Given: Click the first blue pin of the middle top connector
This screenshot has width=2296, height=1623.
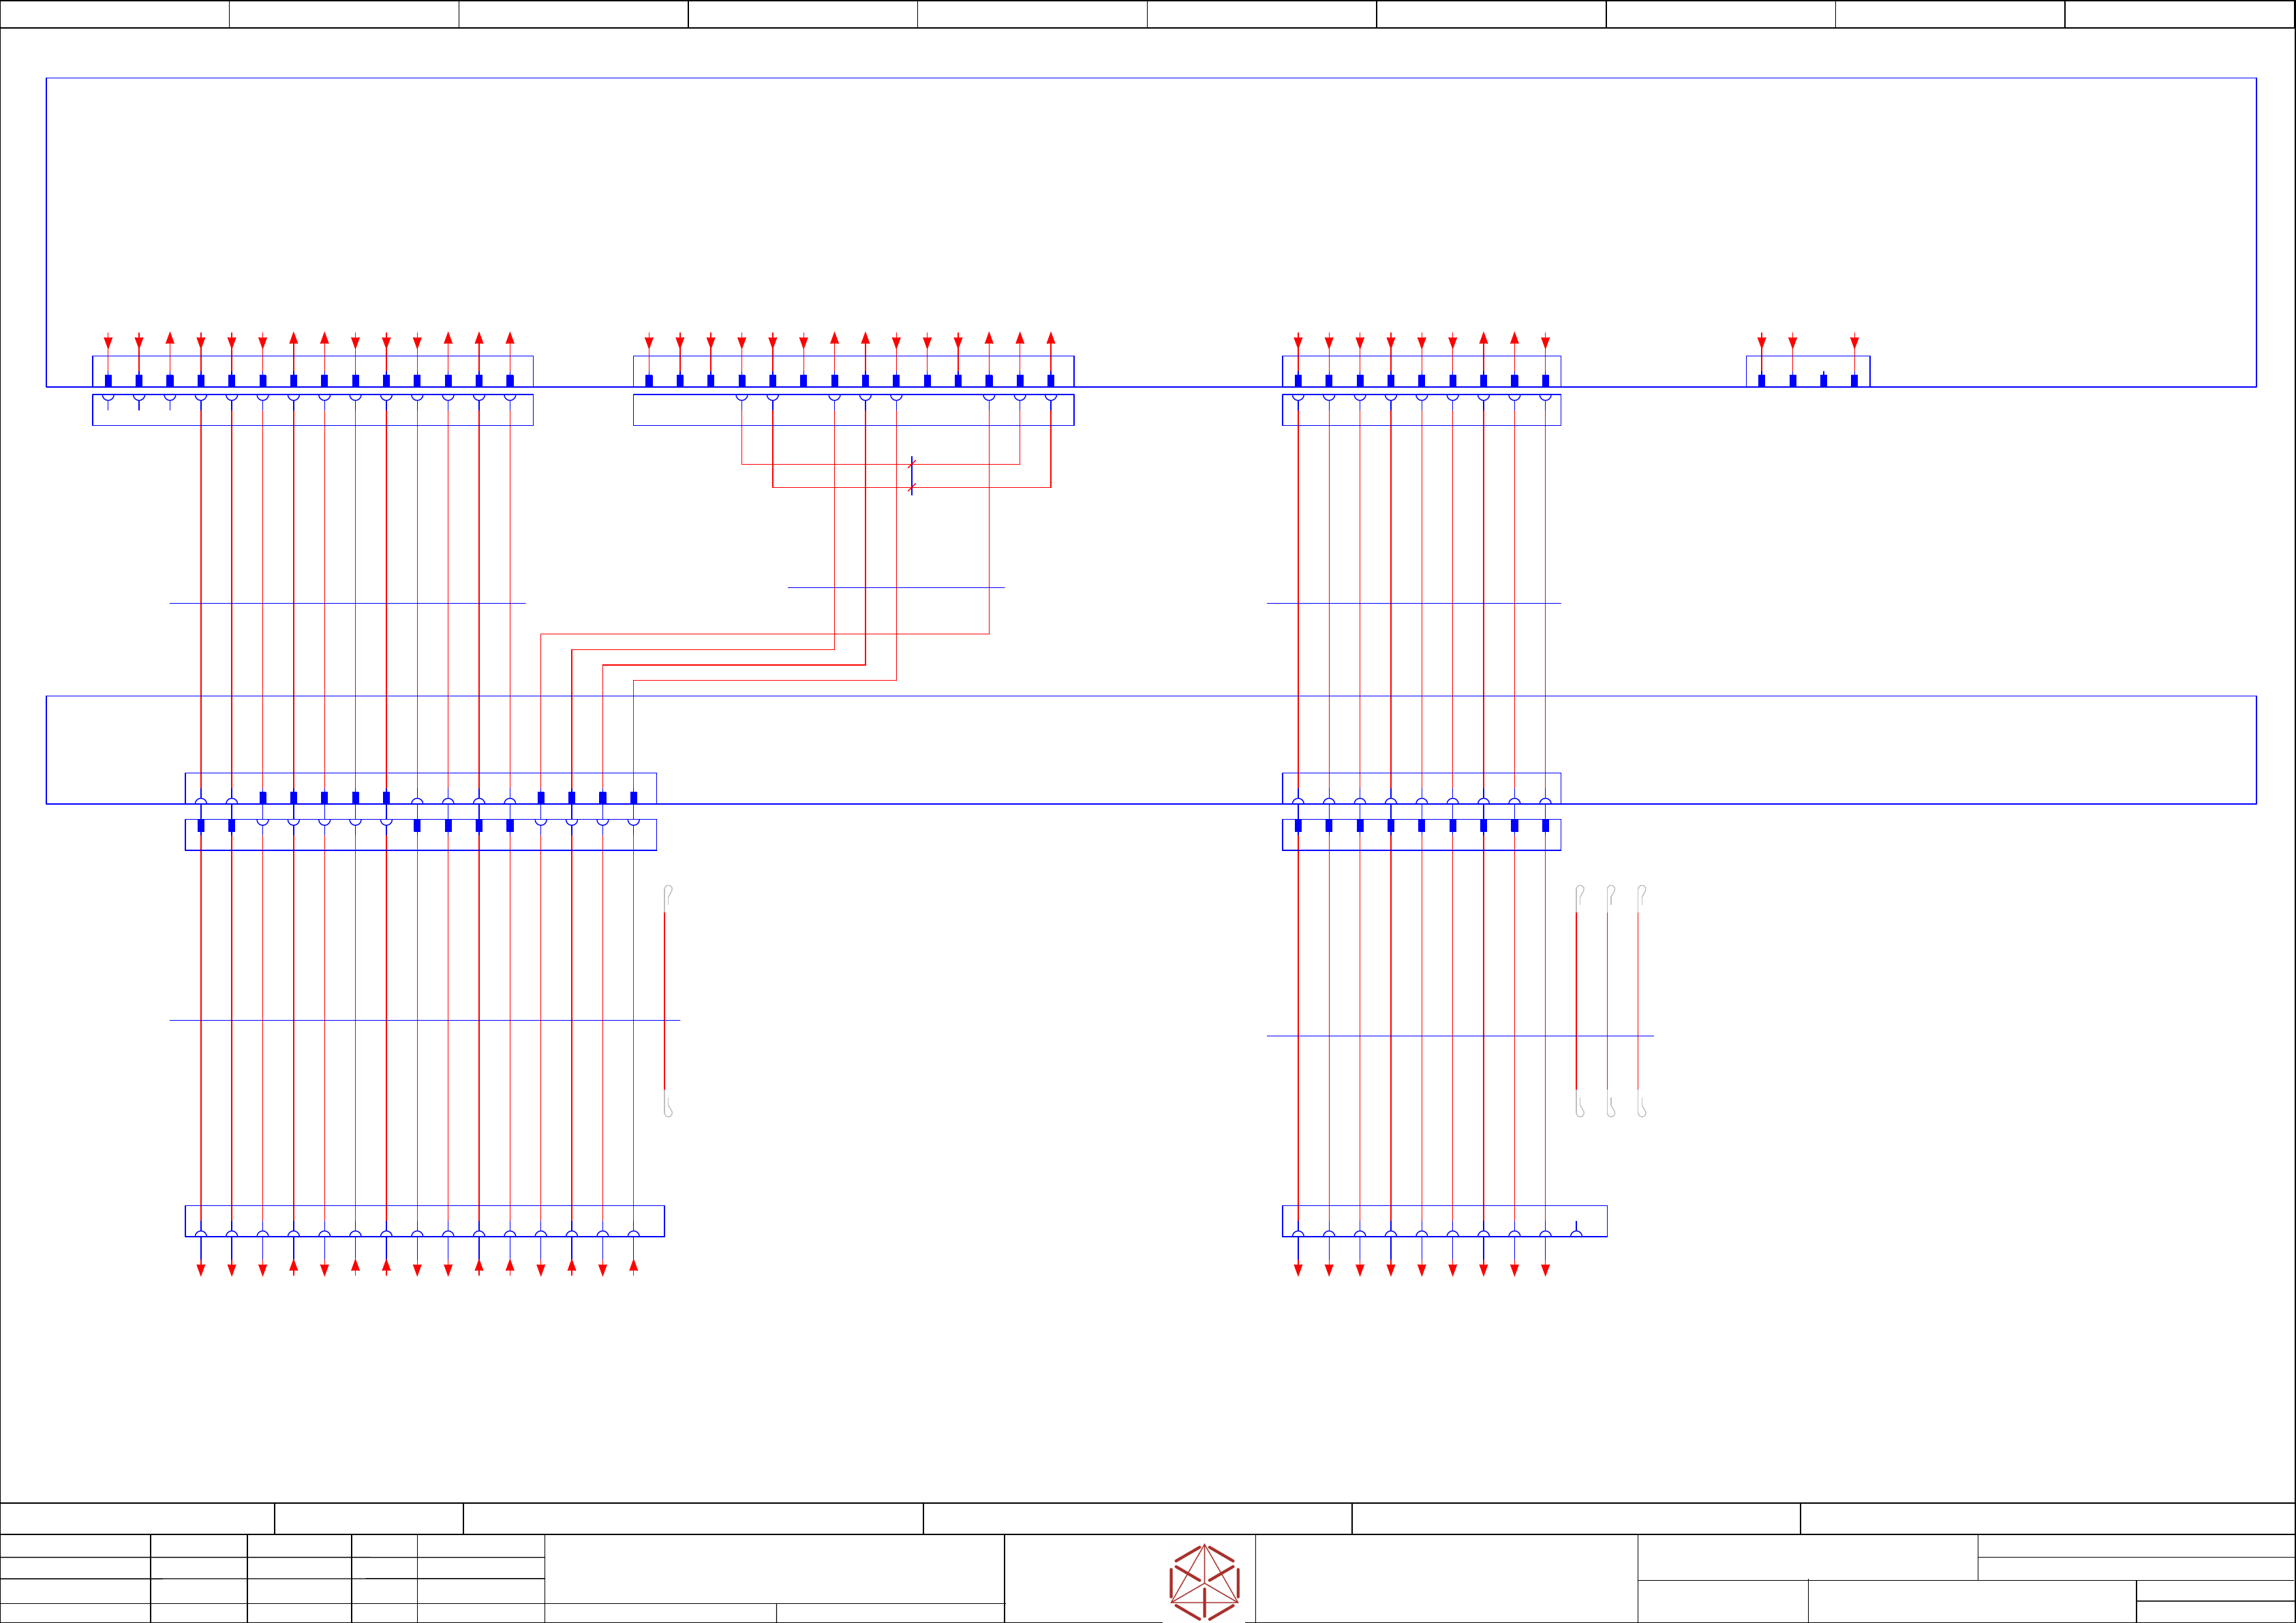Looking at the screenshot, I should tap(649, 380).
